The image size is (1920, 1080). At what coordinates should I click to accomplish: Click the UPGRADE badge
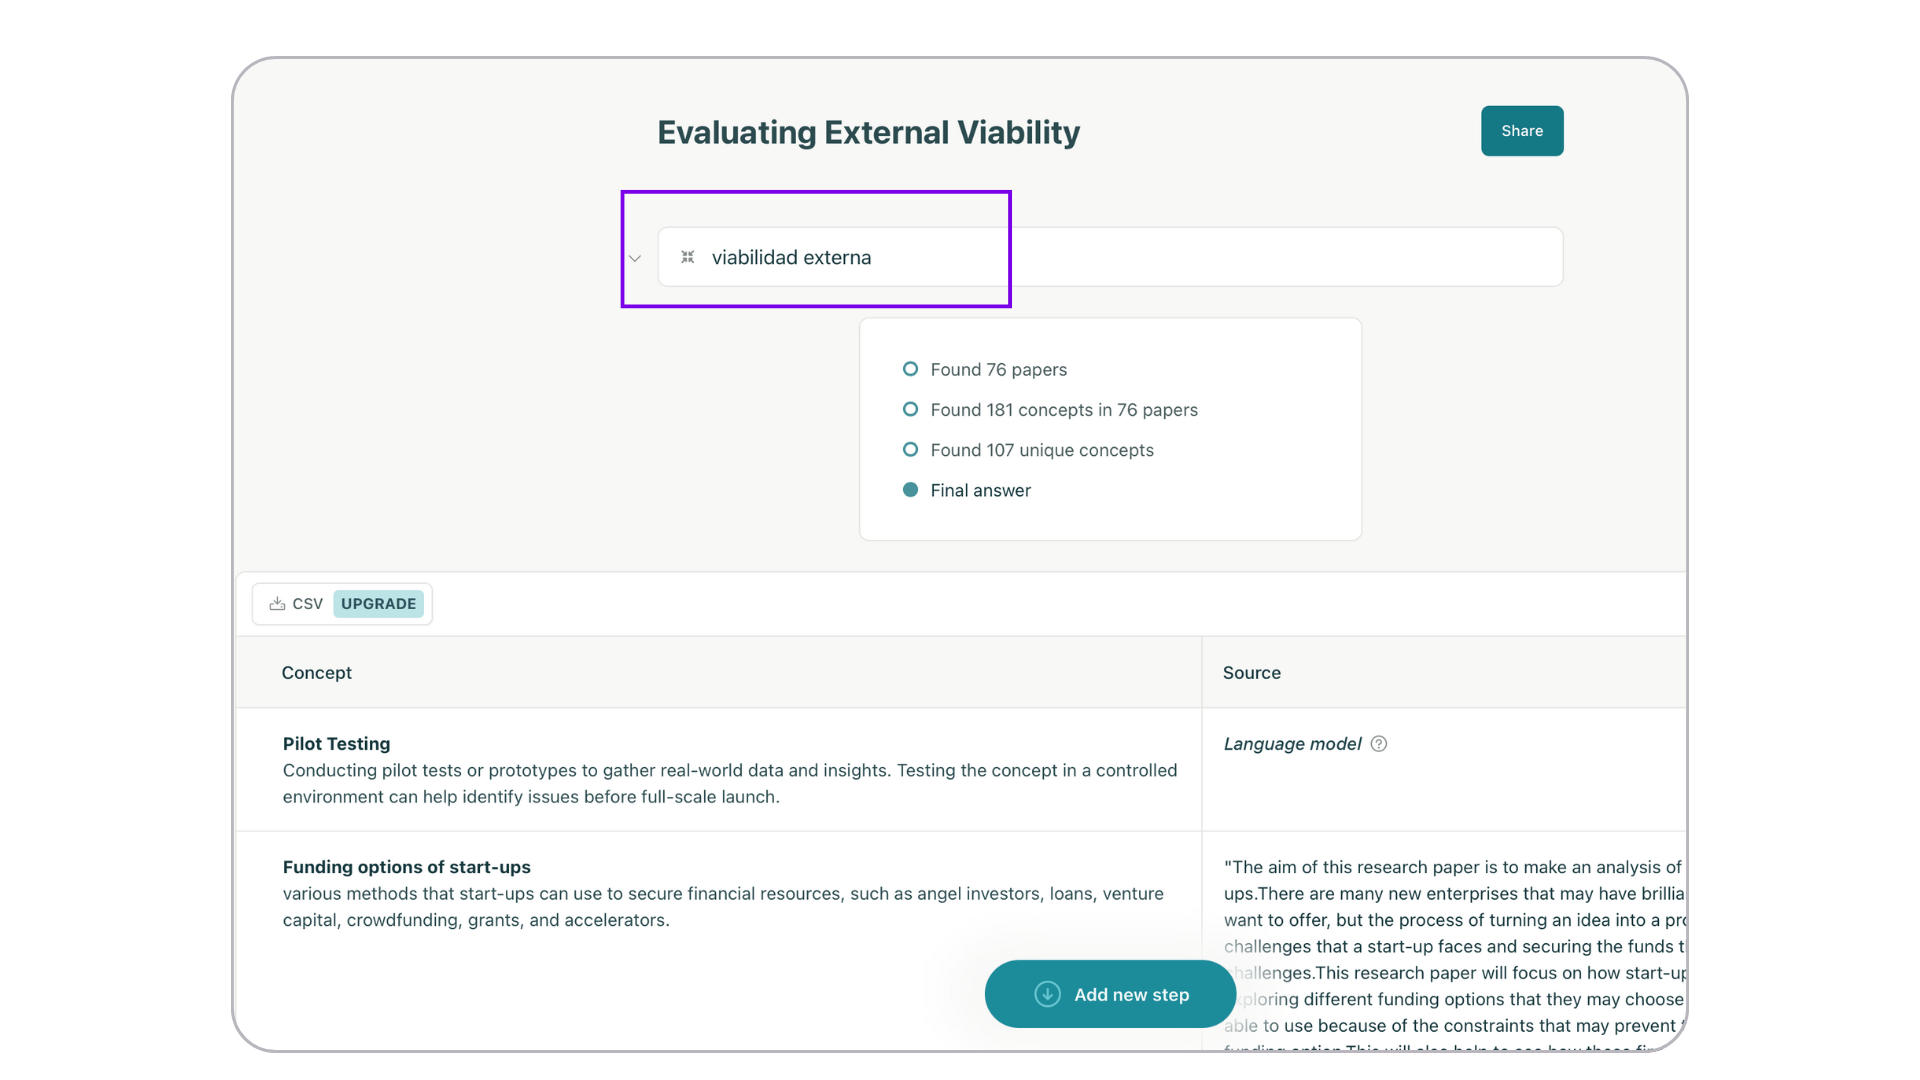pos(378,604)
